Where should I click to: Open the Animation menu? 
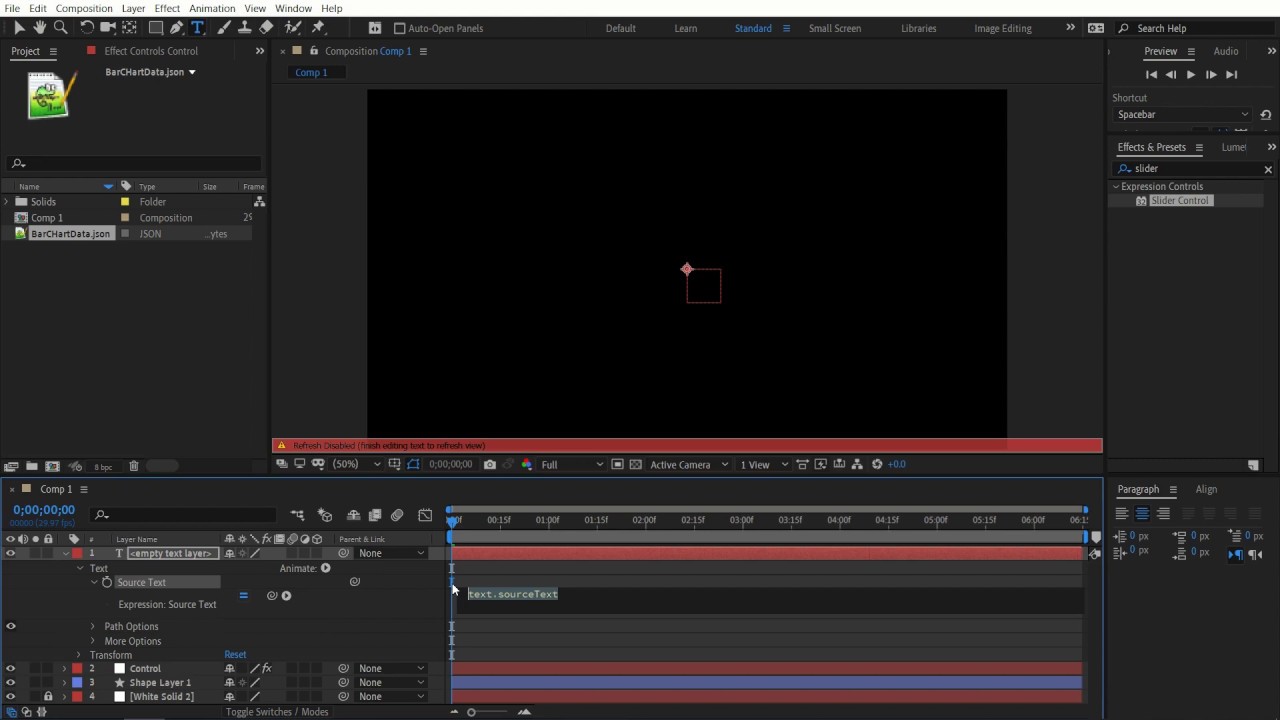click(212, 8)
